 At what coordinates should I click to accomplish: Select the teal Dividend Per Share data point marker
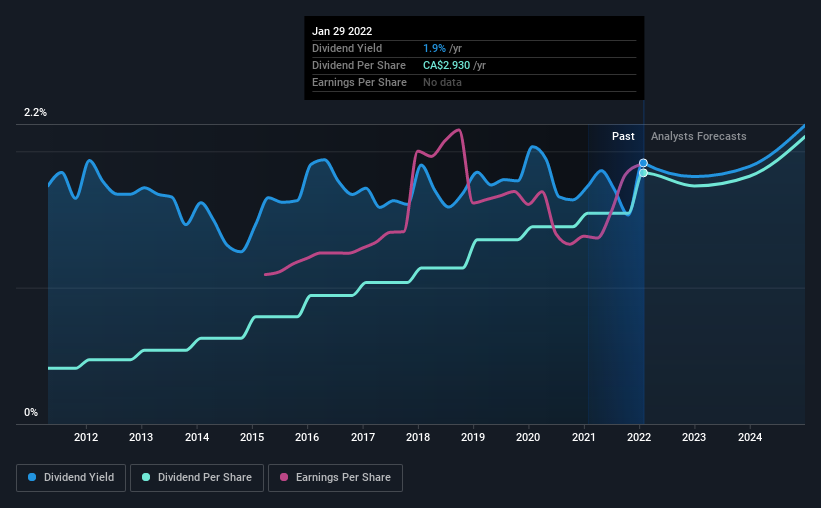click(644, 173)
